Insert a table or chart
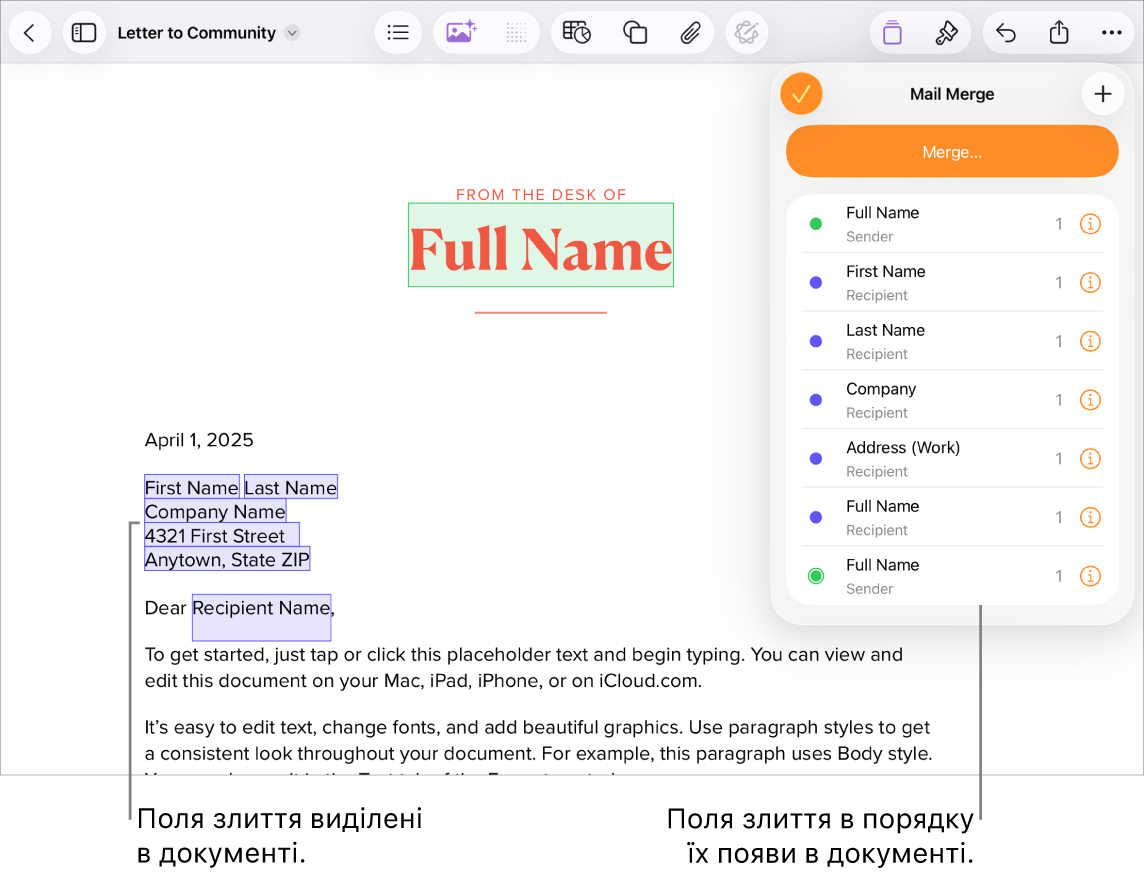Image resolution: width=1144 pixels, height=880 pixels. (x=576, y=33)
